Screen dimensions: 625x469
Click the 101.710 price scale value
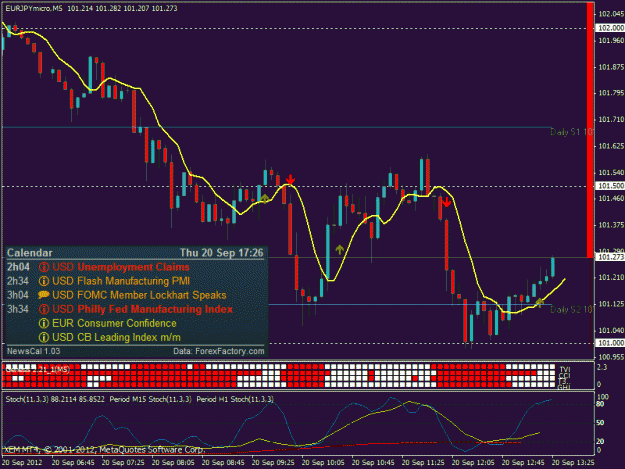(x=611, y=120)
